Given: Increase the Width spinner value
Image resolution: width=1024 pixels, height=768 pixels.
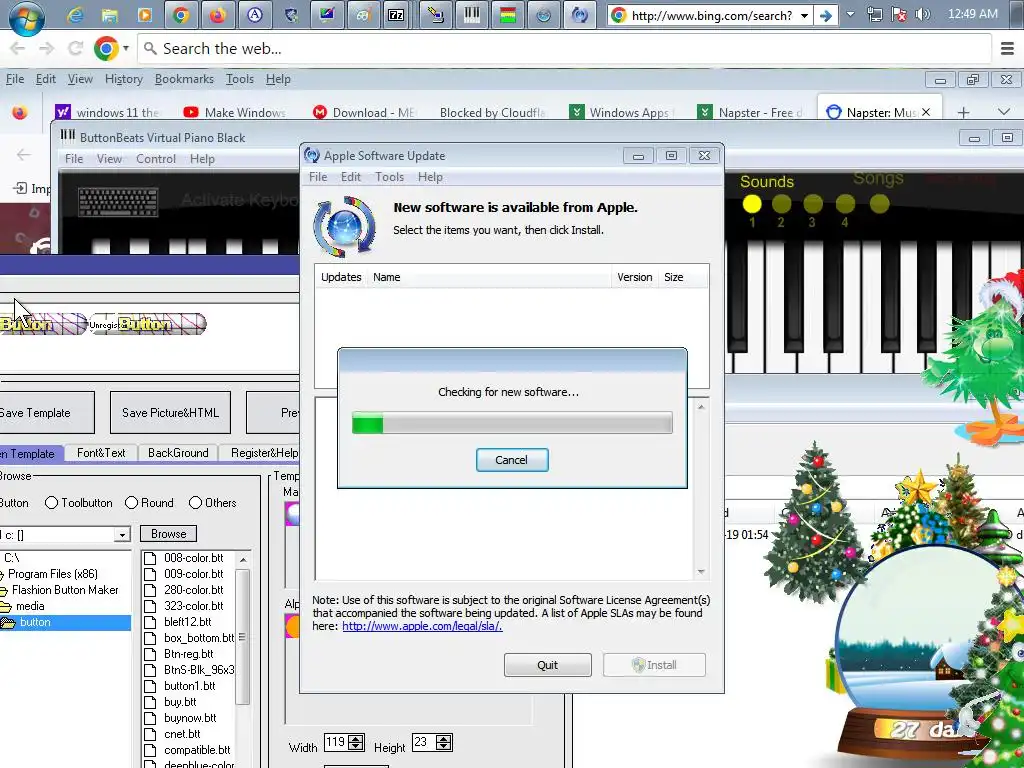Looking at the screenshot, I should tap(356, 738).
